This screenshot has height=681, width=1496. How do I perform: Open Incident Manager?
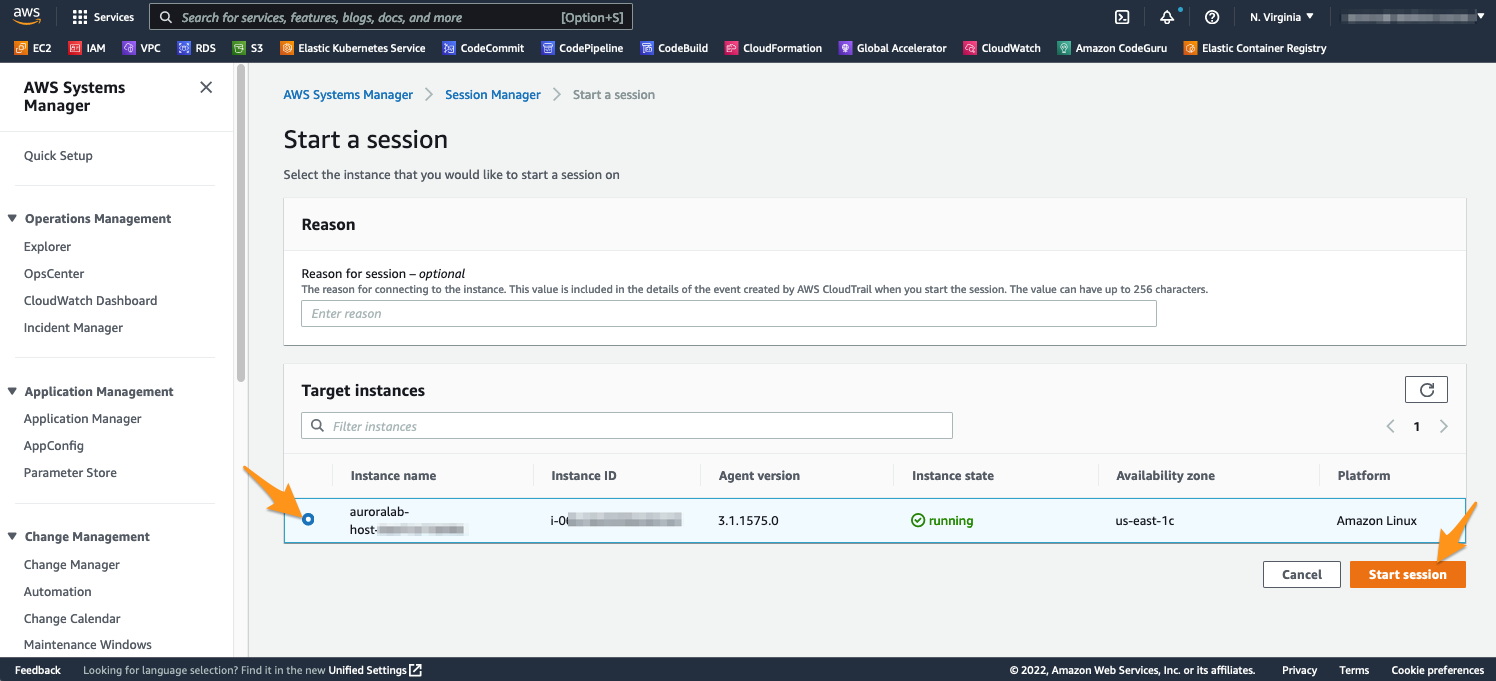pyautogui.click(x=73, y=328)
